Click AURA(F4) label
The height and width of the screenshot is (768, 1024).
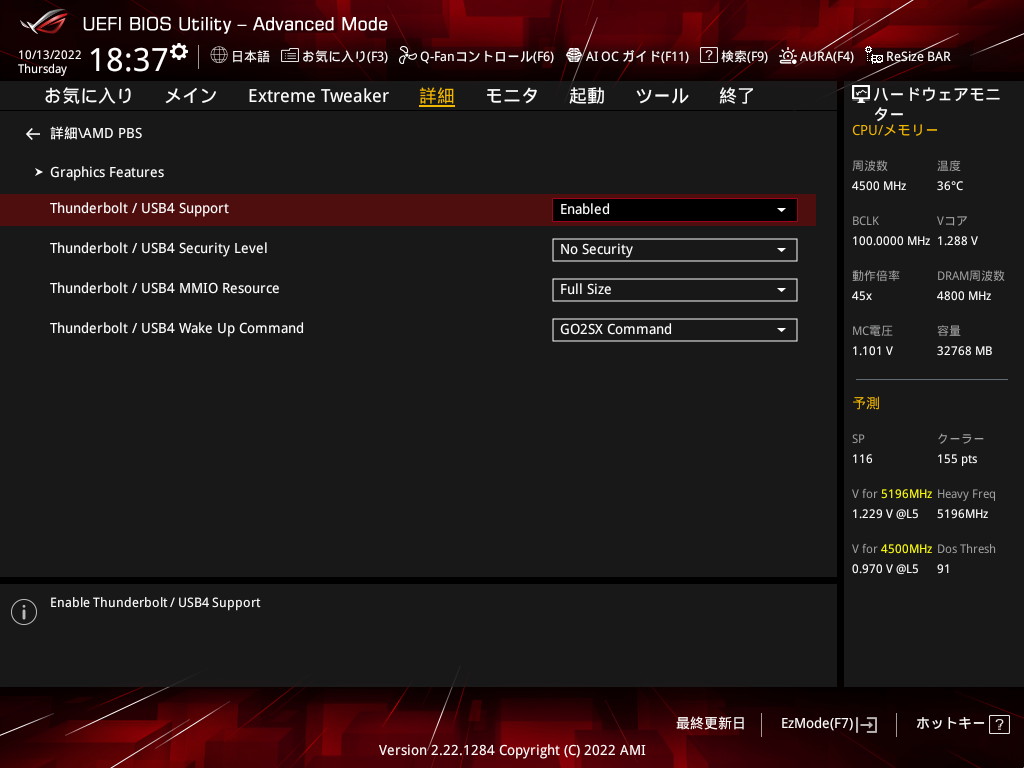pyautogui.click(x=827, y=56)
